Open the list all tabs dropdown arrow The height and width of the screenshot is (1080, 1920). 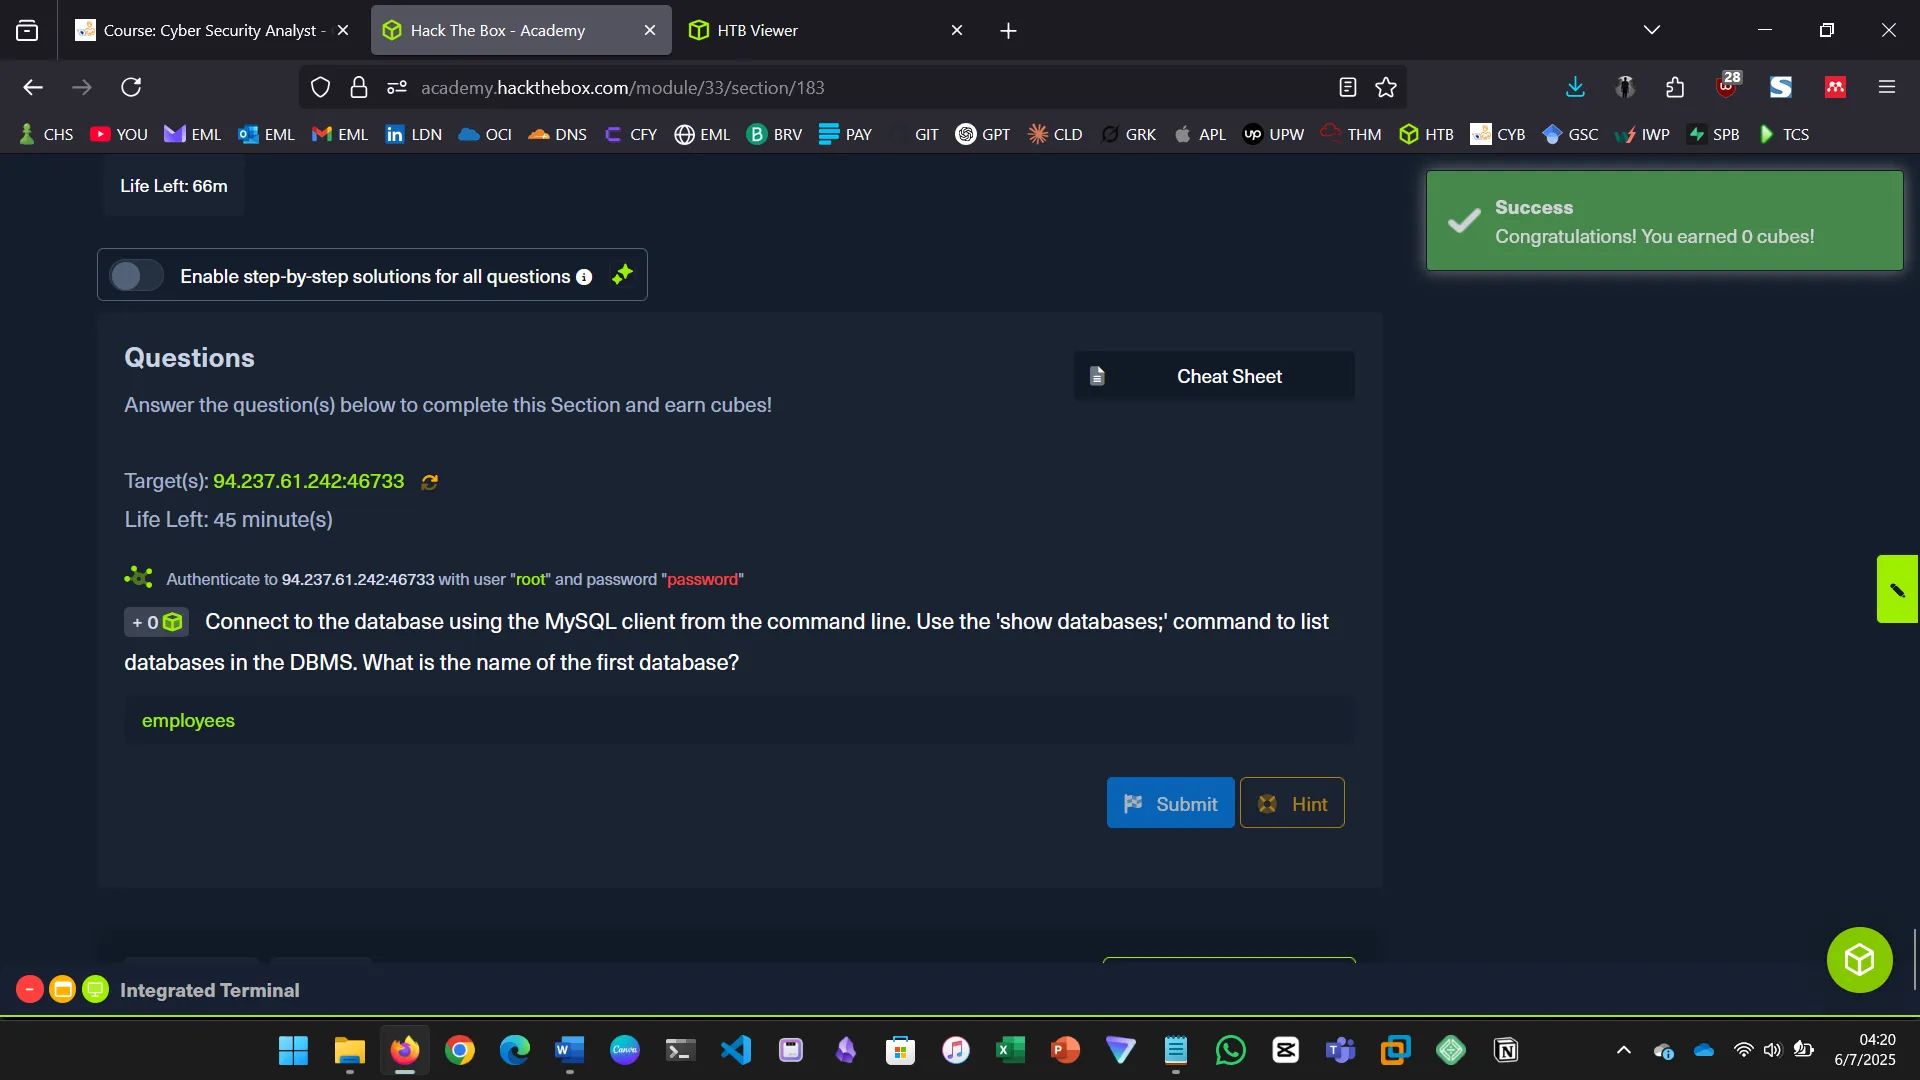[1652, 30]
